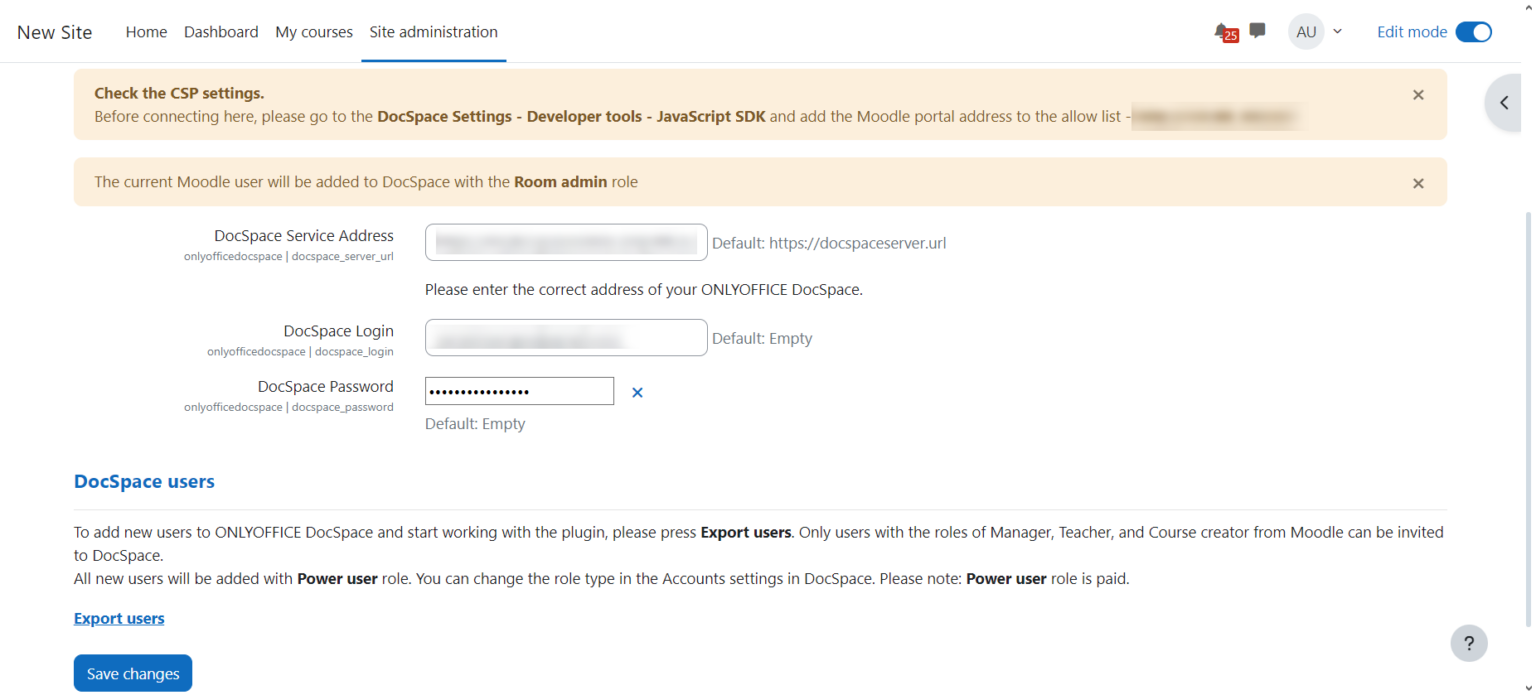The image size is (1536, 695).
Task: Clear the DocSpace Password with blue X
Action: tap(637, 392)
